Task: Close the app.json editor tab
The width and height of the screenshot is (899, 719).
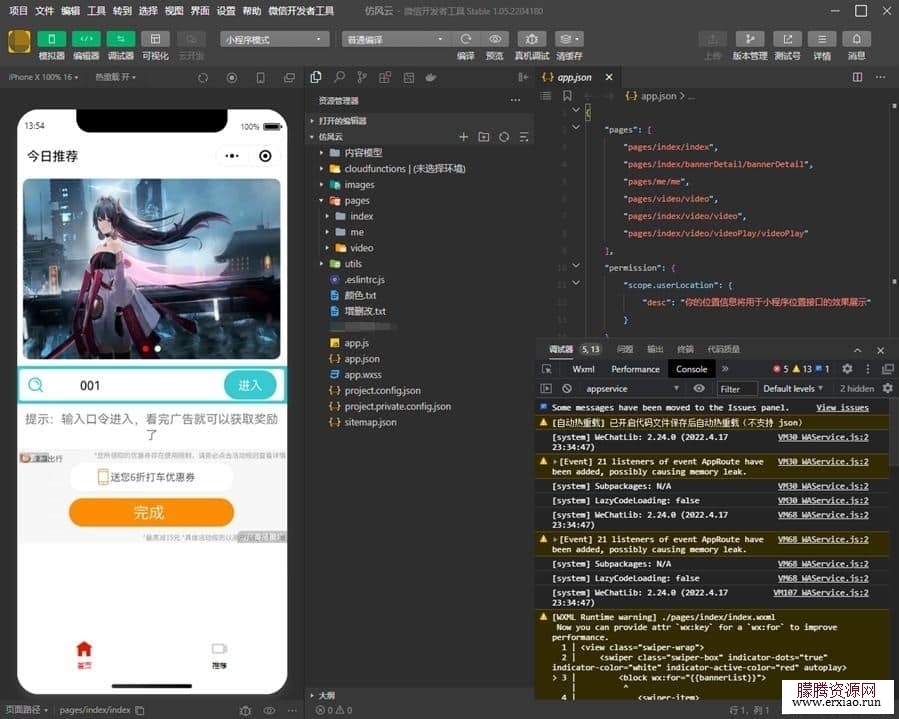Action: [609, 77]
